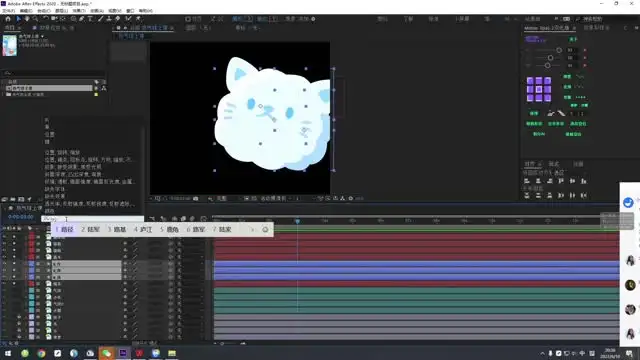Toggle visibility of the top red layer
This screenshot has width=640, height=360.
[5, 237]
